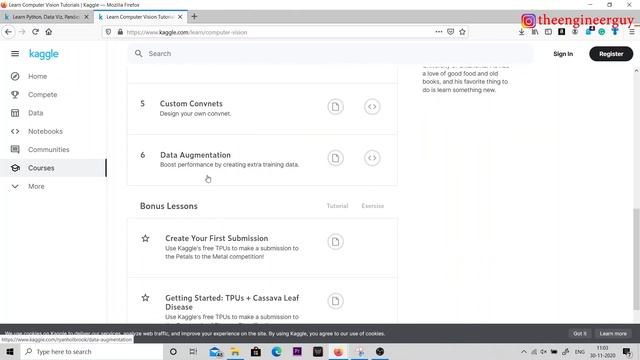Select the Learn Computer Vision Tutorials tab
Viewport: 640px width, 360px height.
click(140, 17)
